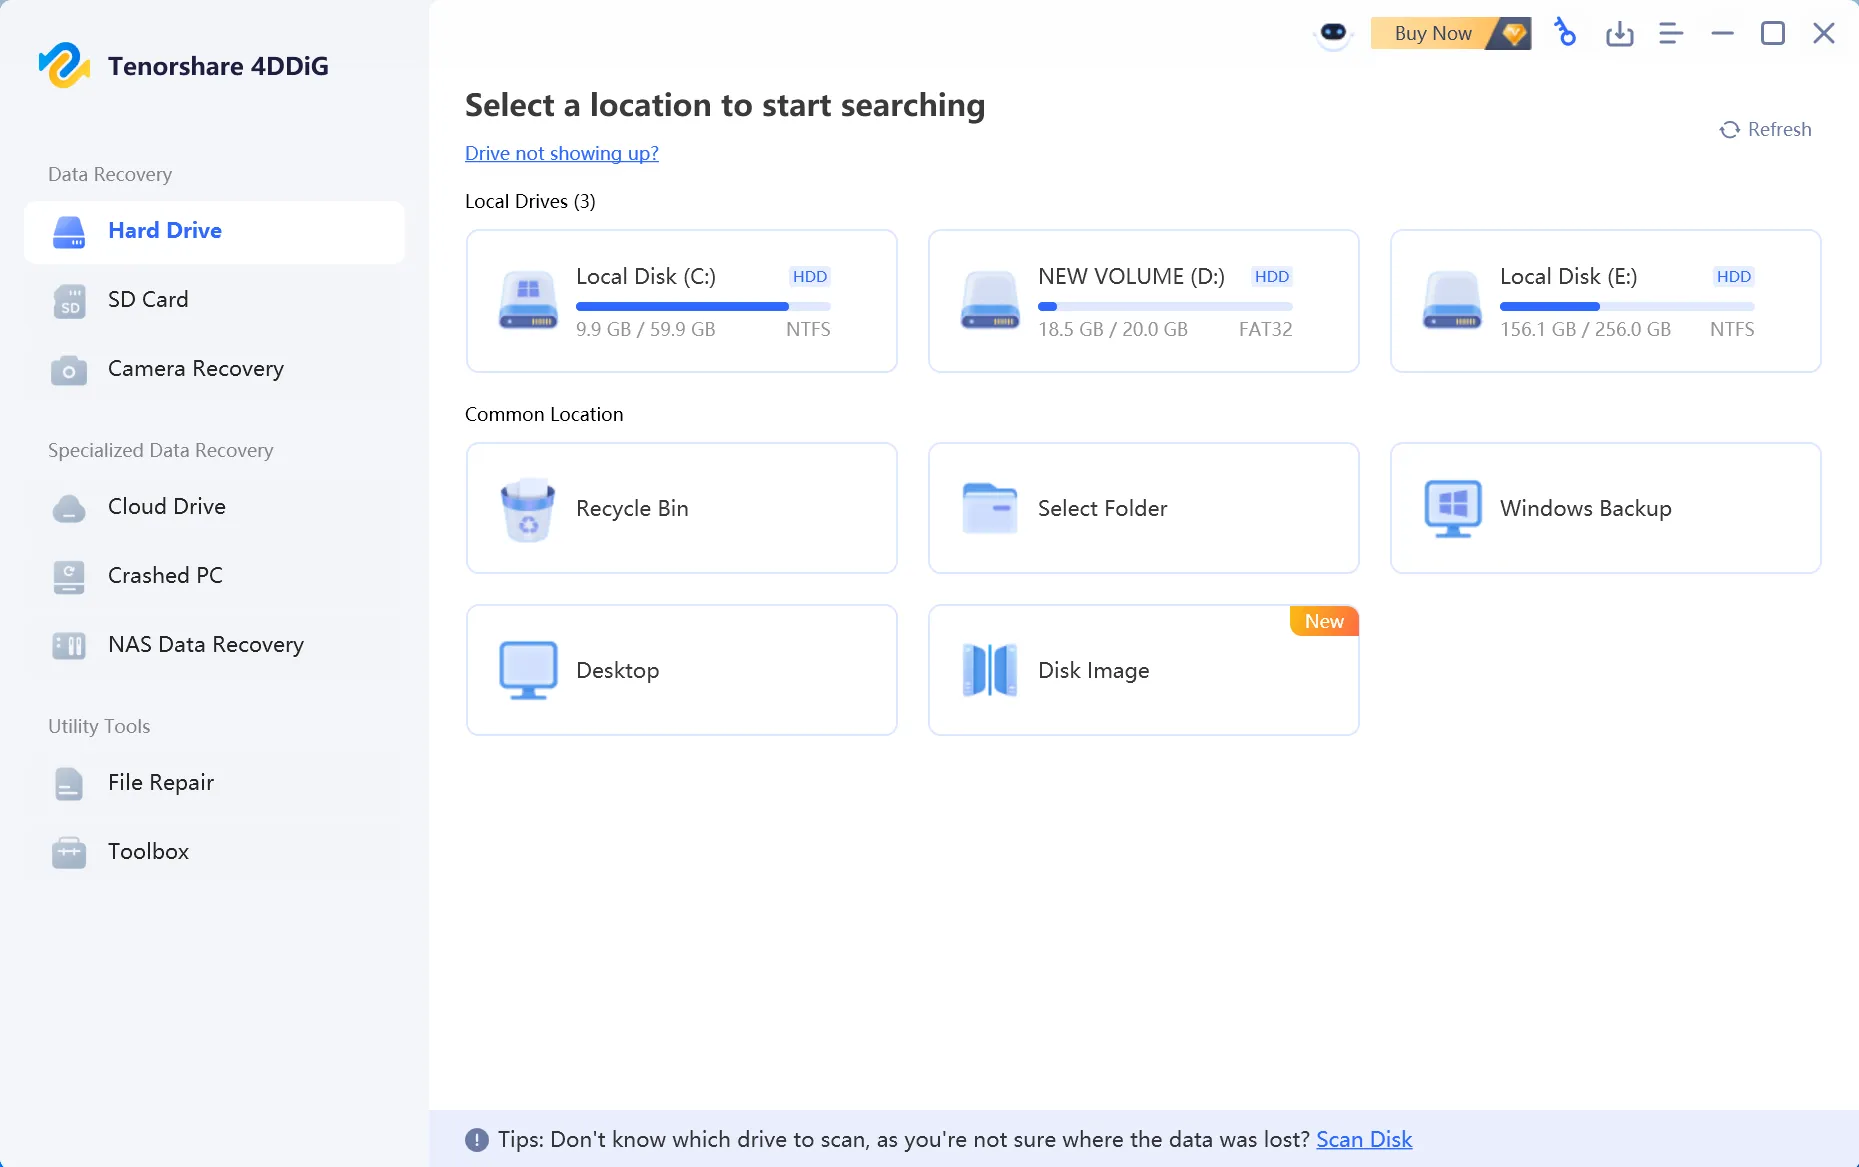Screen dimensions: 1859x1167
Task: Follow the Scan Disk link
Action: [x=1364, y=1139]
